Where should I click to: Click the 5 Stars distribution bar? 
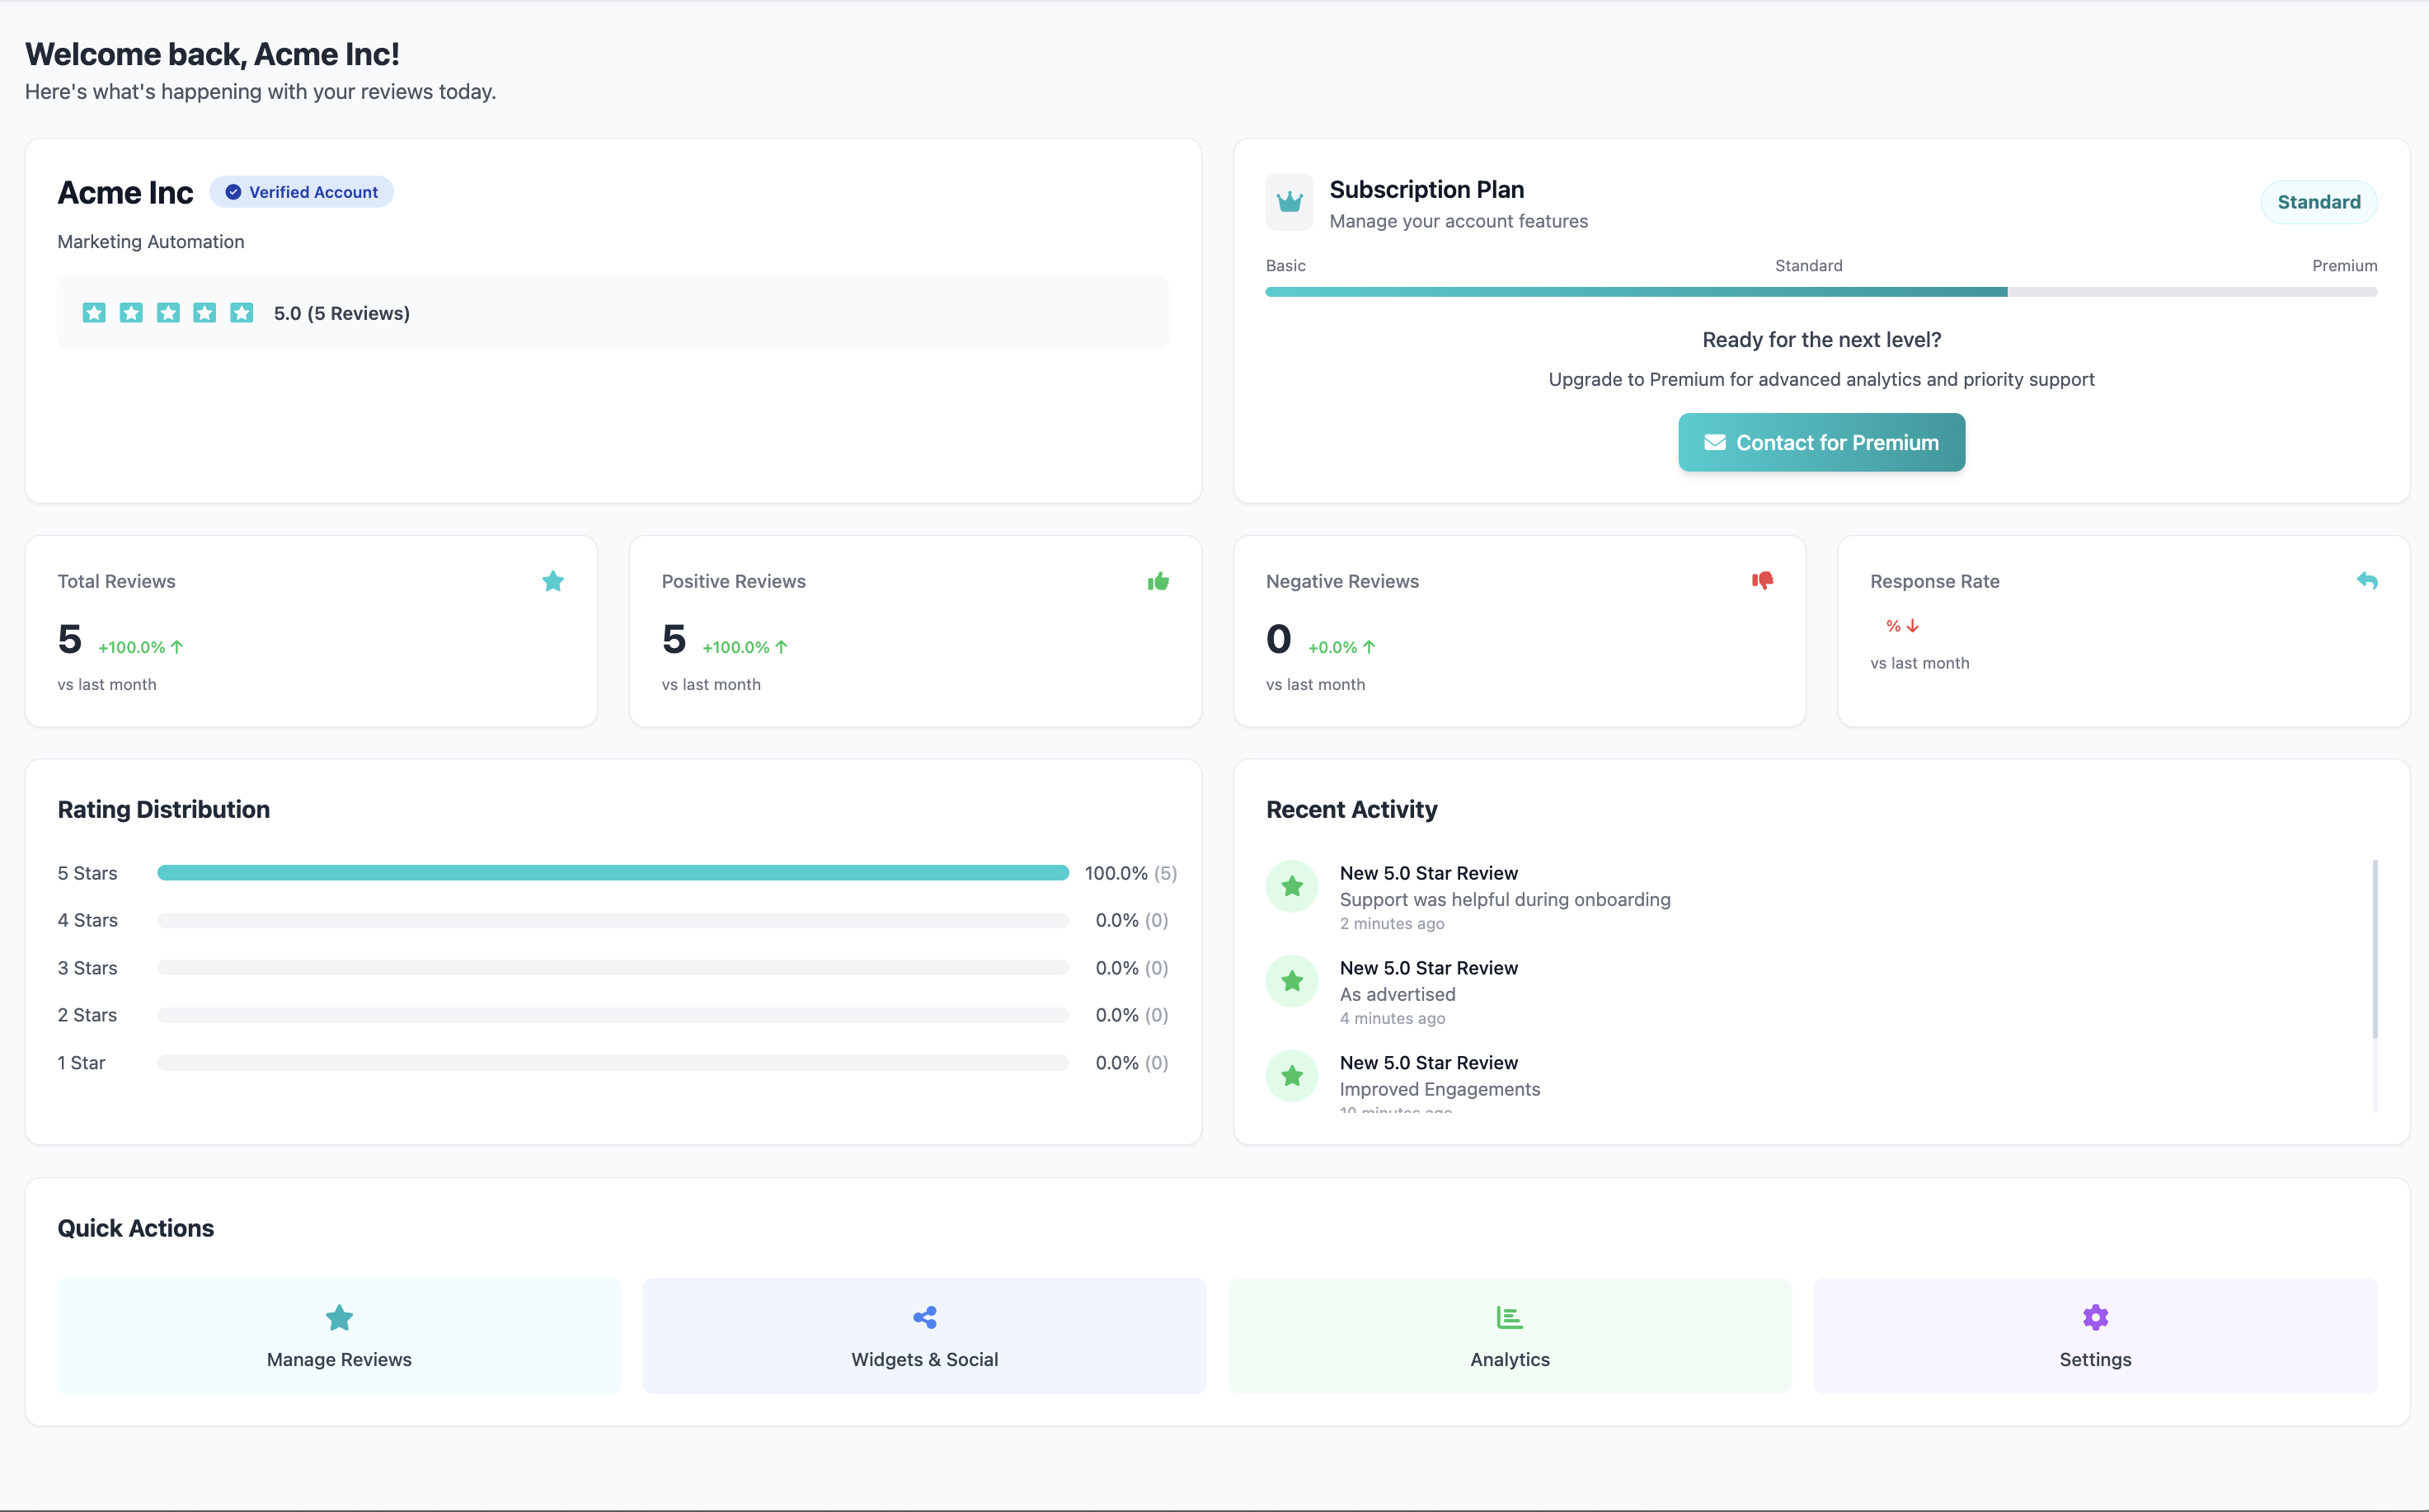pos(612,873)
